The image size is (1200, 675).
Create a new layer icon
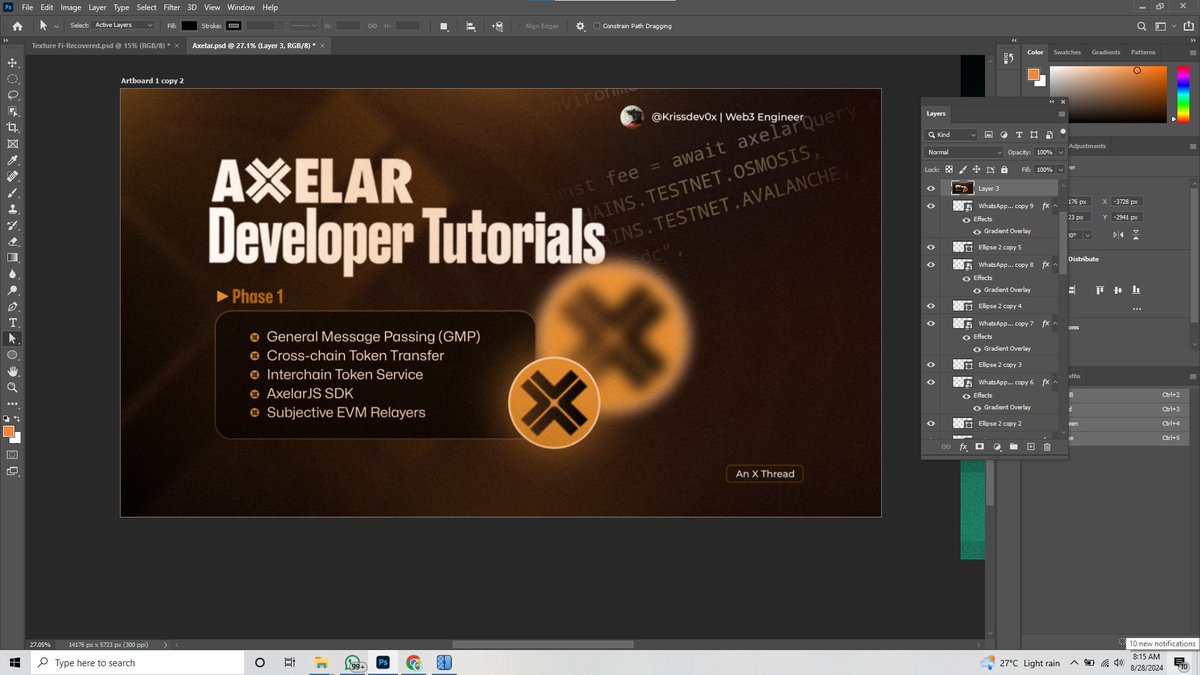tap(1030, 447)
